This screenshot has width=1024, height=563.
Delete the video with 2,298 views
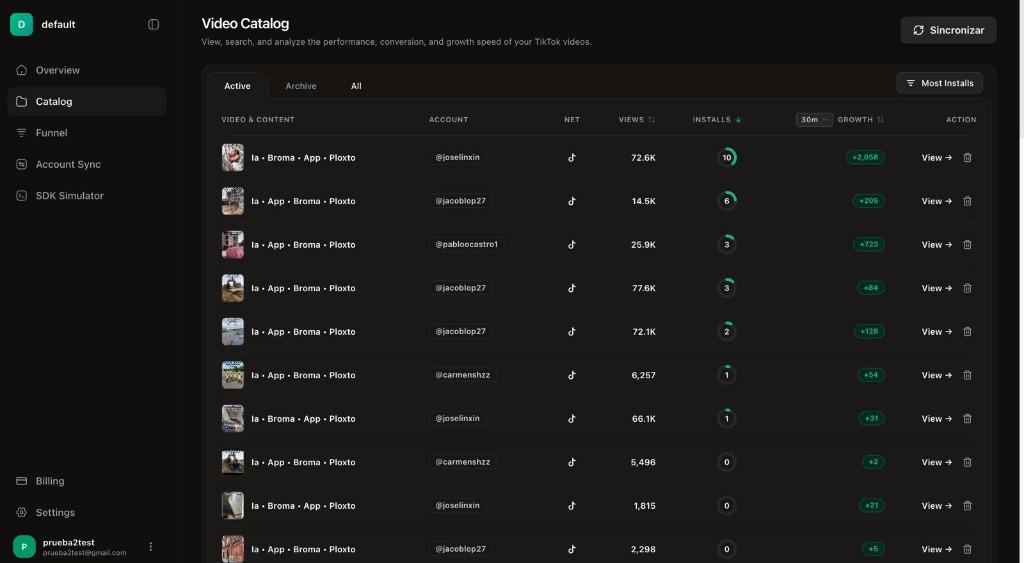[967, 549]
